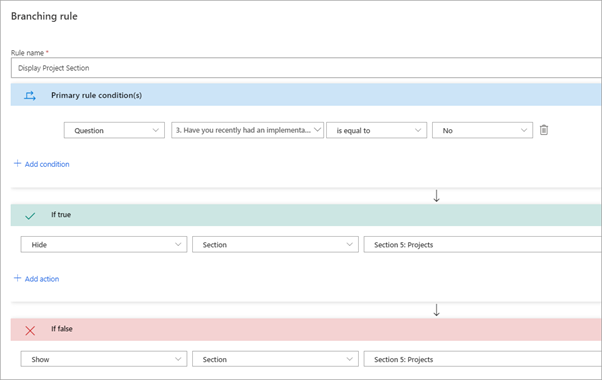Click the Add condition link

[47, 164]
